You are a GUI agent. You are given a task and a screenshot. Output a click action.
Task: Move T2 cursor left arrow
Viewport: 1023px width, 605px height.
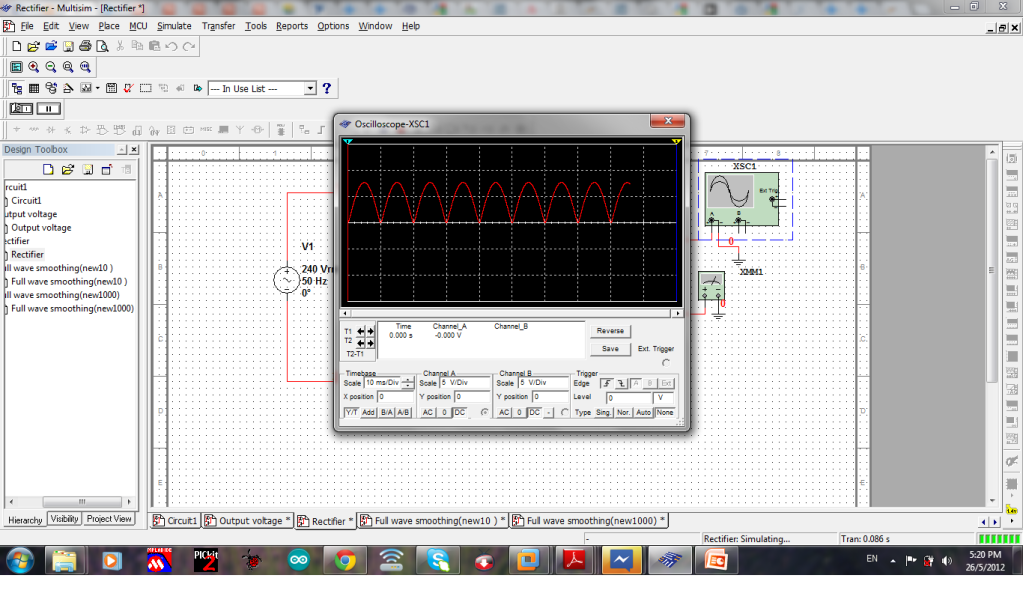point(360,343)
